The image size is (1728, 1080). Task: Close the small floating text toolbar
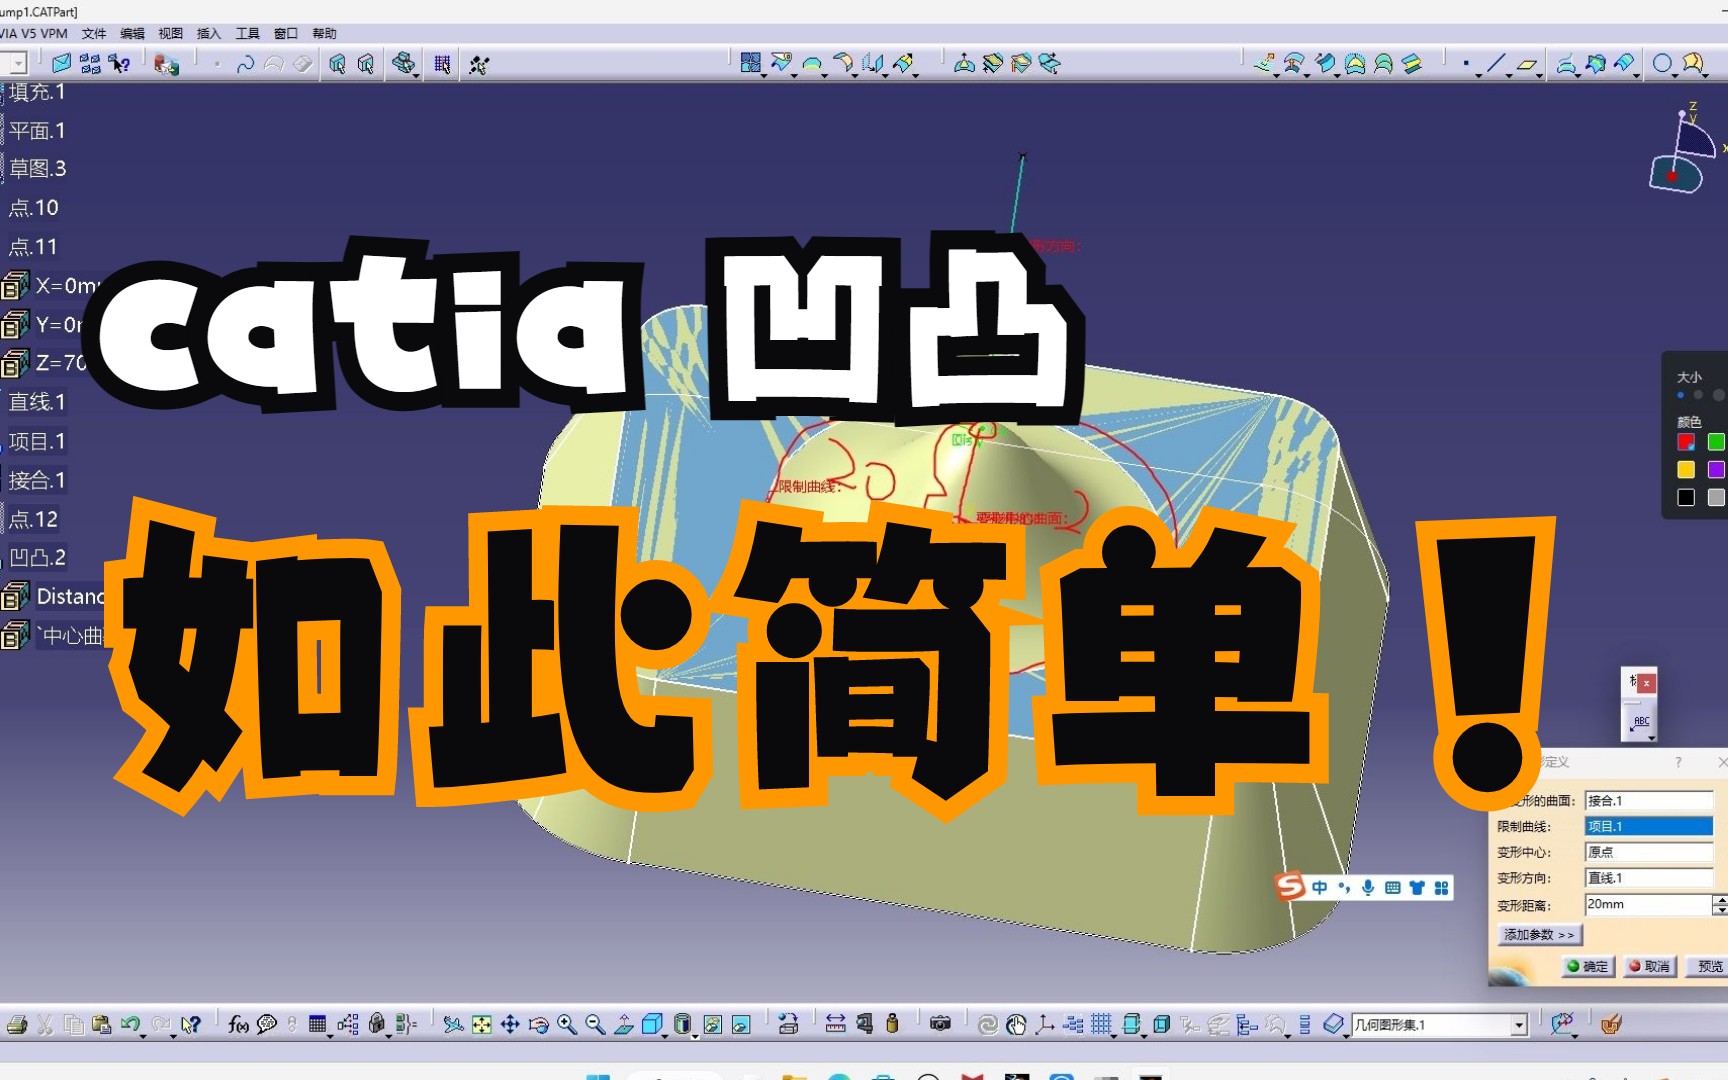pos(1646,683)
